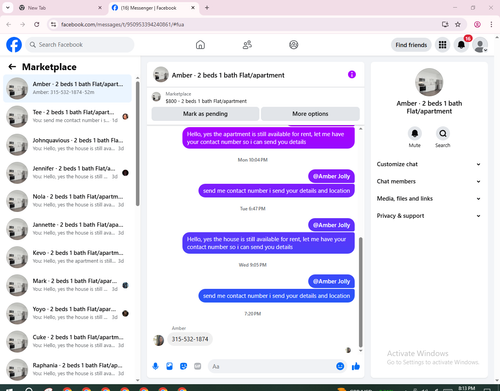Expand Media, files and links section
Viewport: 500px width, 391px height.
click(429, 199)
